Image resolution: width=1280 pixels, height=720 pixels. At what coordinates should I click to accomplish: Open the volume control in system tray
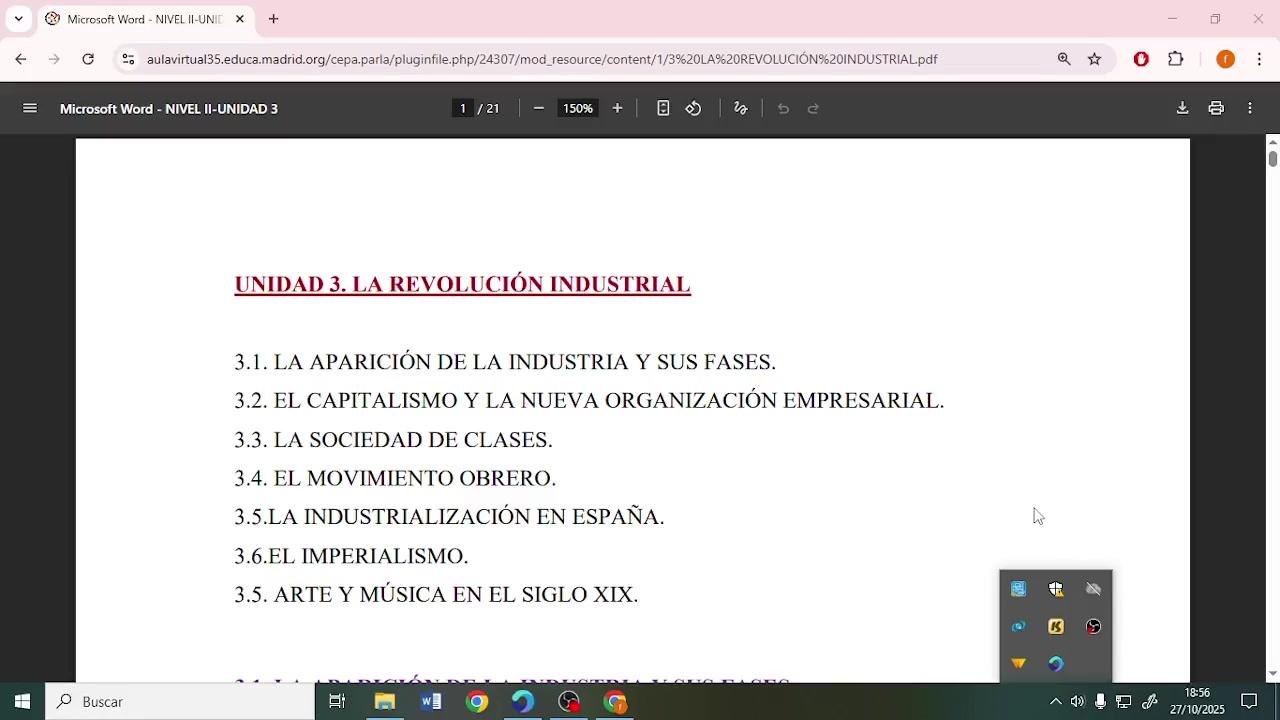1077,701
